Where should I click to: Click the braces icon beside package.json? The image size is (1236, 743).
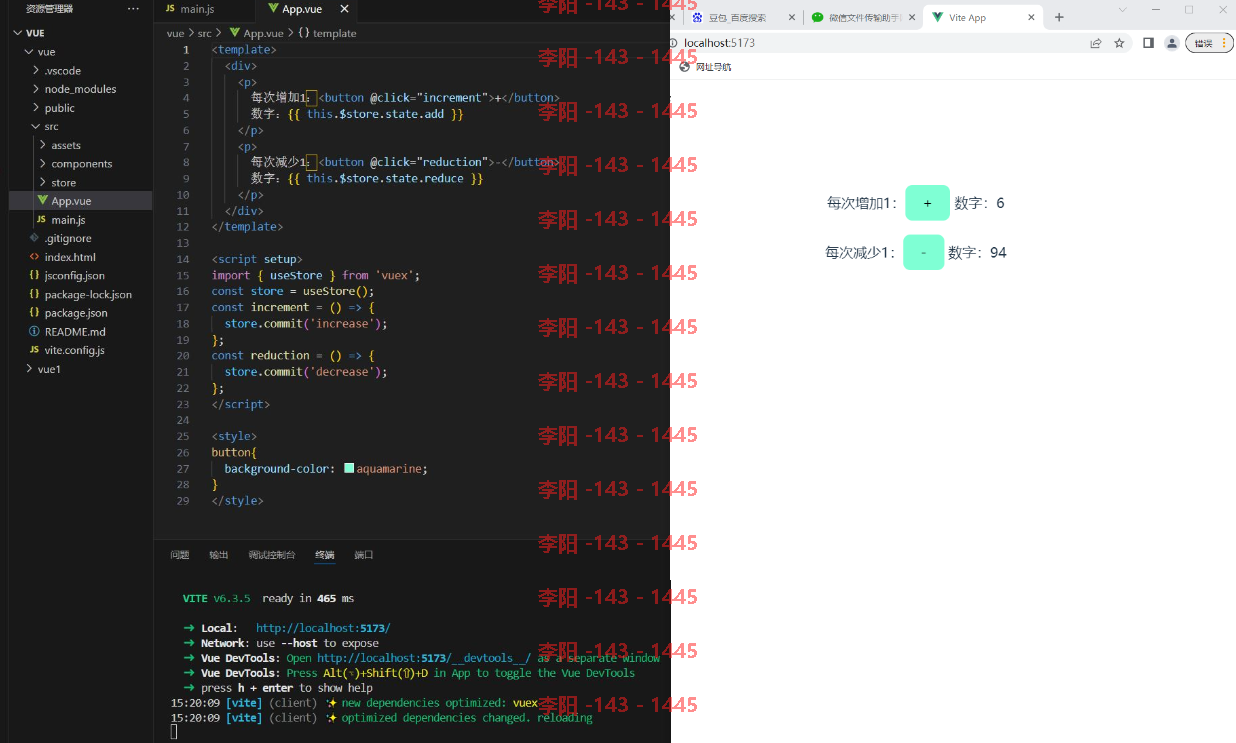34,313
